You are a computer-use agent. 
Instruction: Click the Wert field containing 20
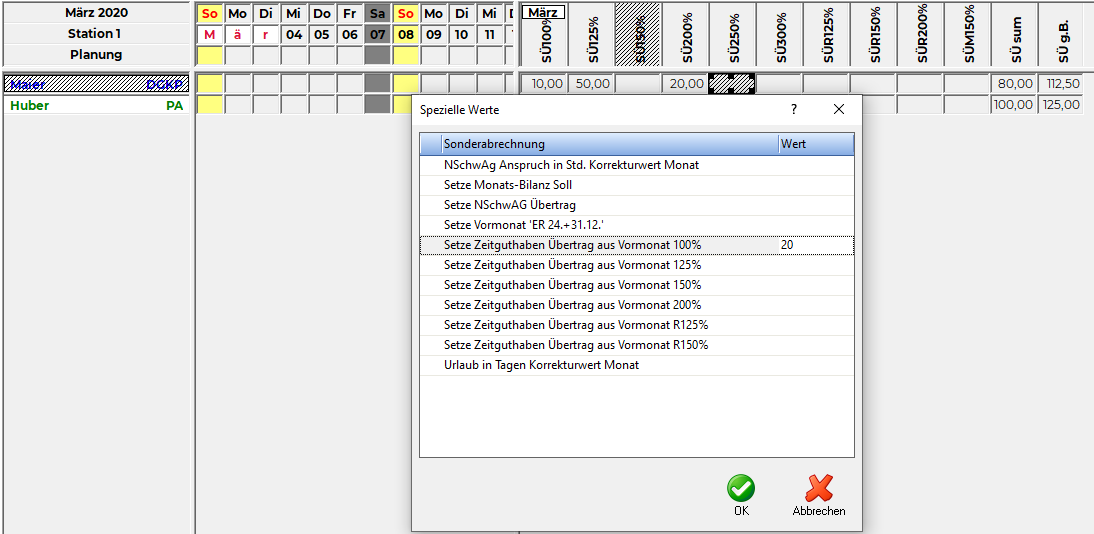pyautogui.click(x=815, y=245)
